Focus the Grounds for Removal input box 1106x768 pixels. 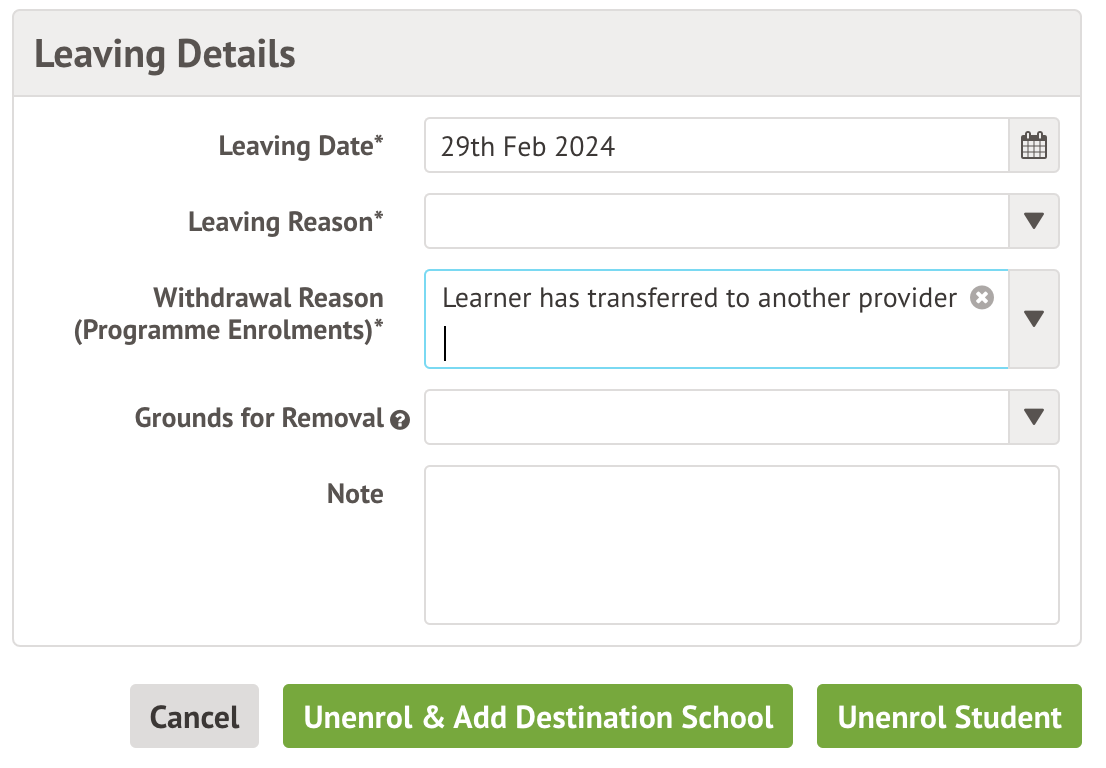[715, 417]
